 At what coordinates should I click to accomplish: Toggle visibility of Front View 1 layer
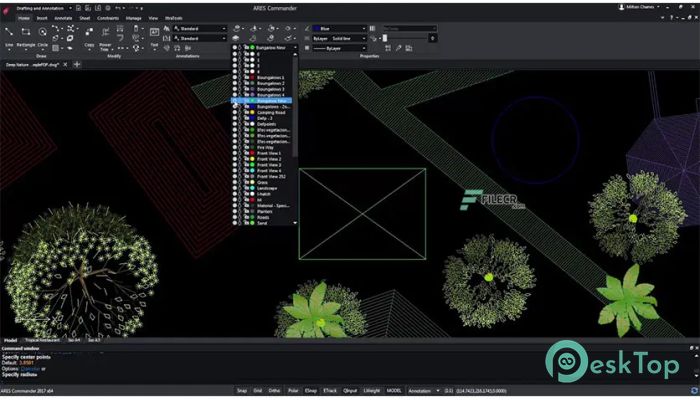235,153
